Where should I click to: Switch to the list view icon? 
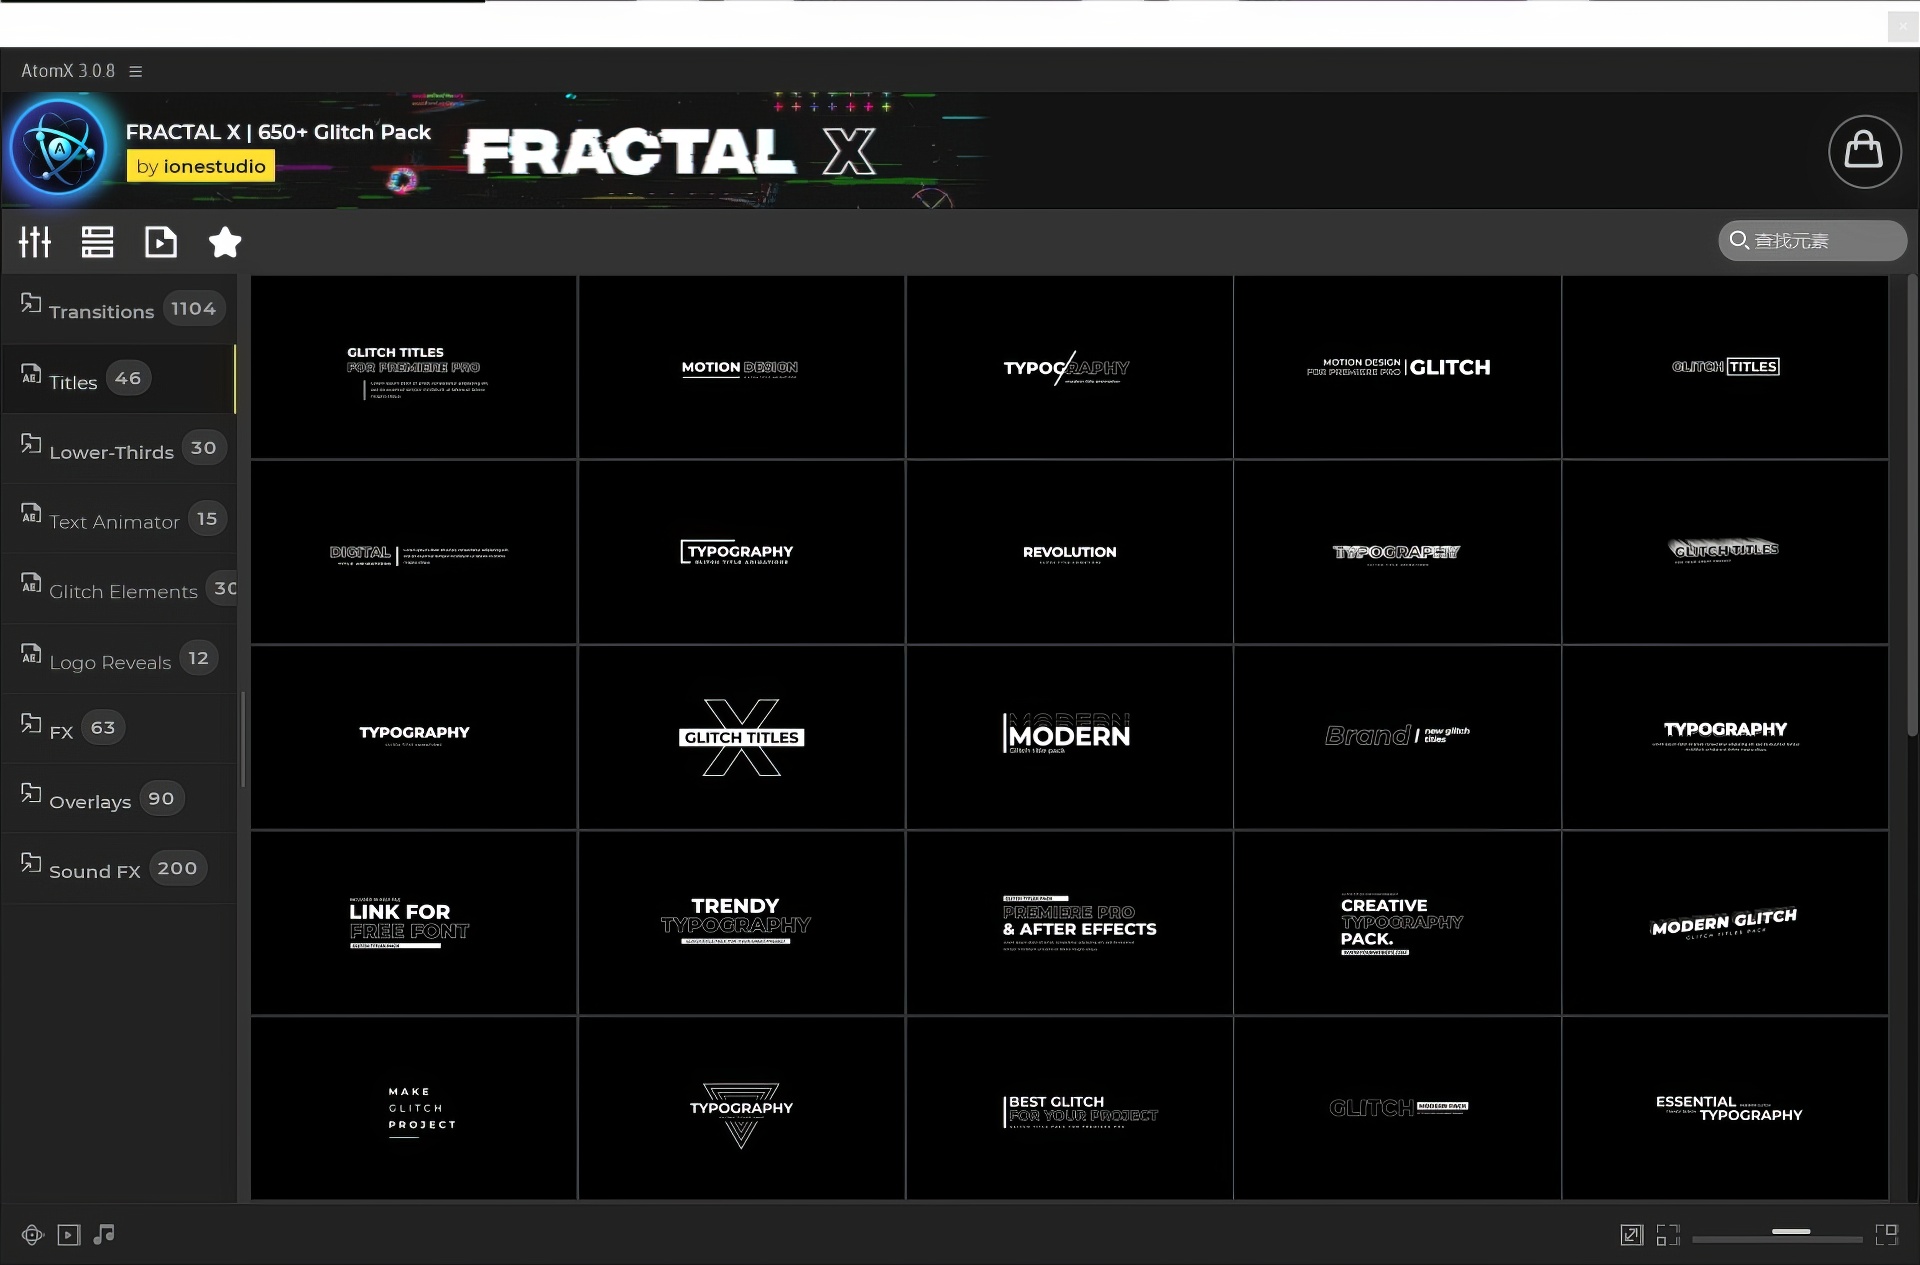97,242
